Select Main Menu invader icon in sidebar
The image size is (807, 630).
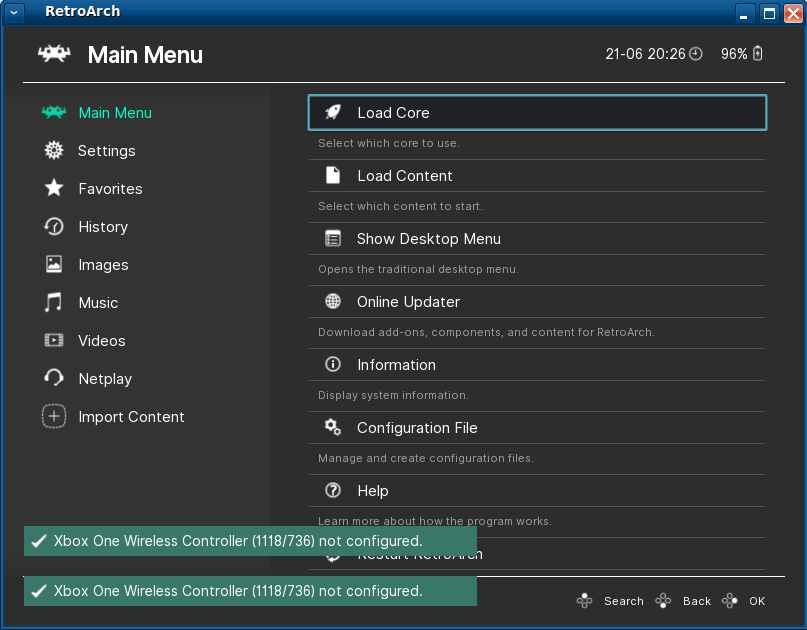[54, 112]
